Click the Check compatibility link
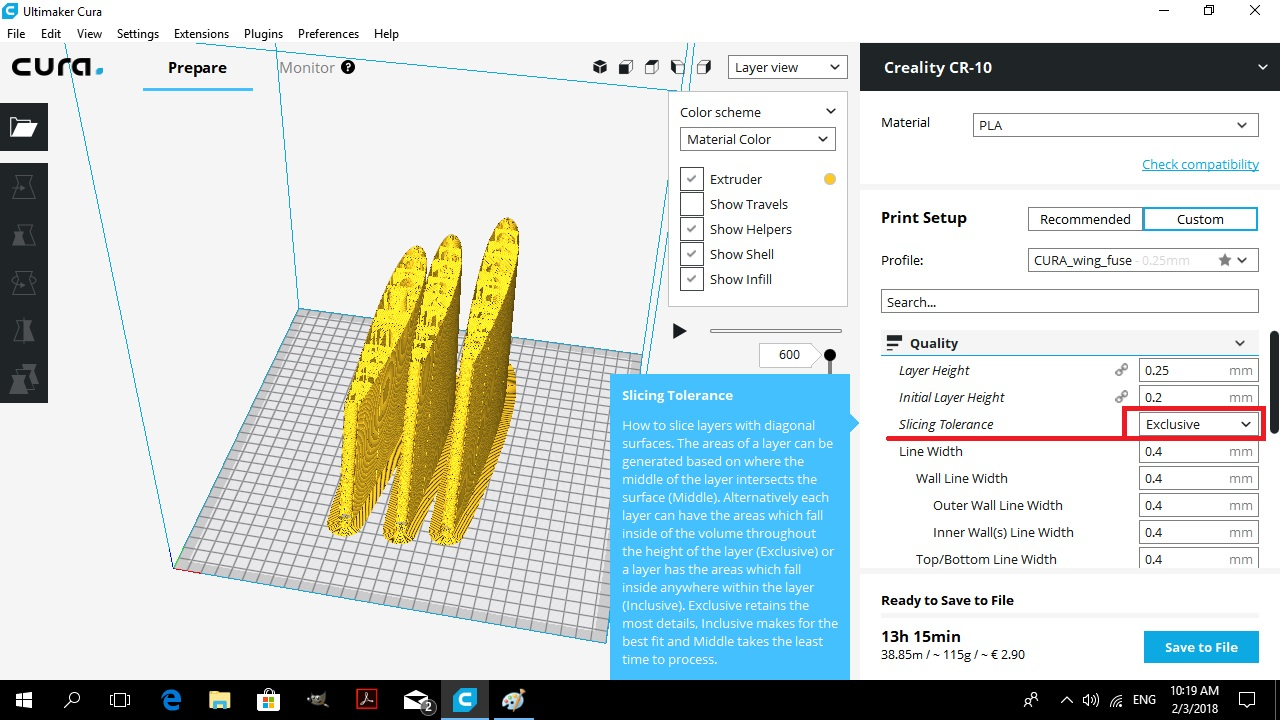 pyautogui.click(x=1200, y=164)
